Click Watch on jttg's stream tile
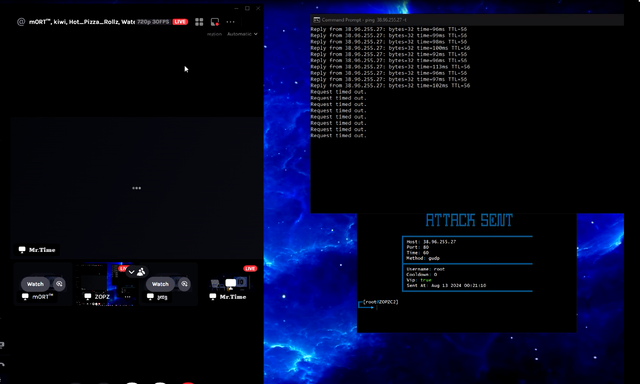This screenshot has height=384, width=640. coord(160,284)
